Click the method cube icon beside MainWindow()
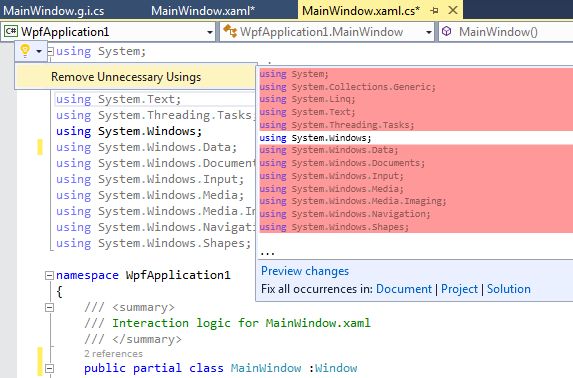The height and width of the screenshot is (378, 573). pos(447,31)
